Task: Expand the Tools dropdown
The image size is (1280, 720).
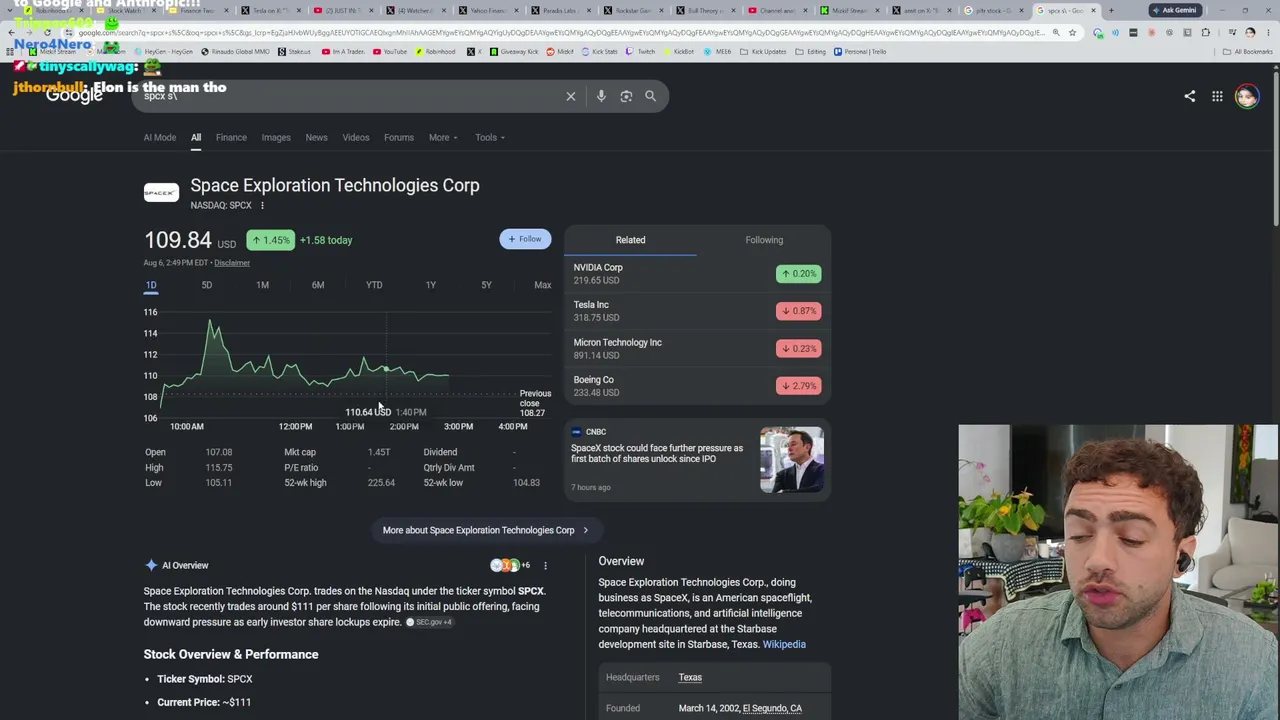Action: [x=490, y=138]
